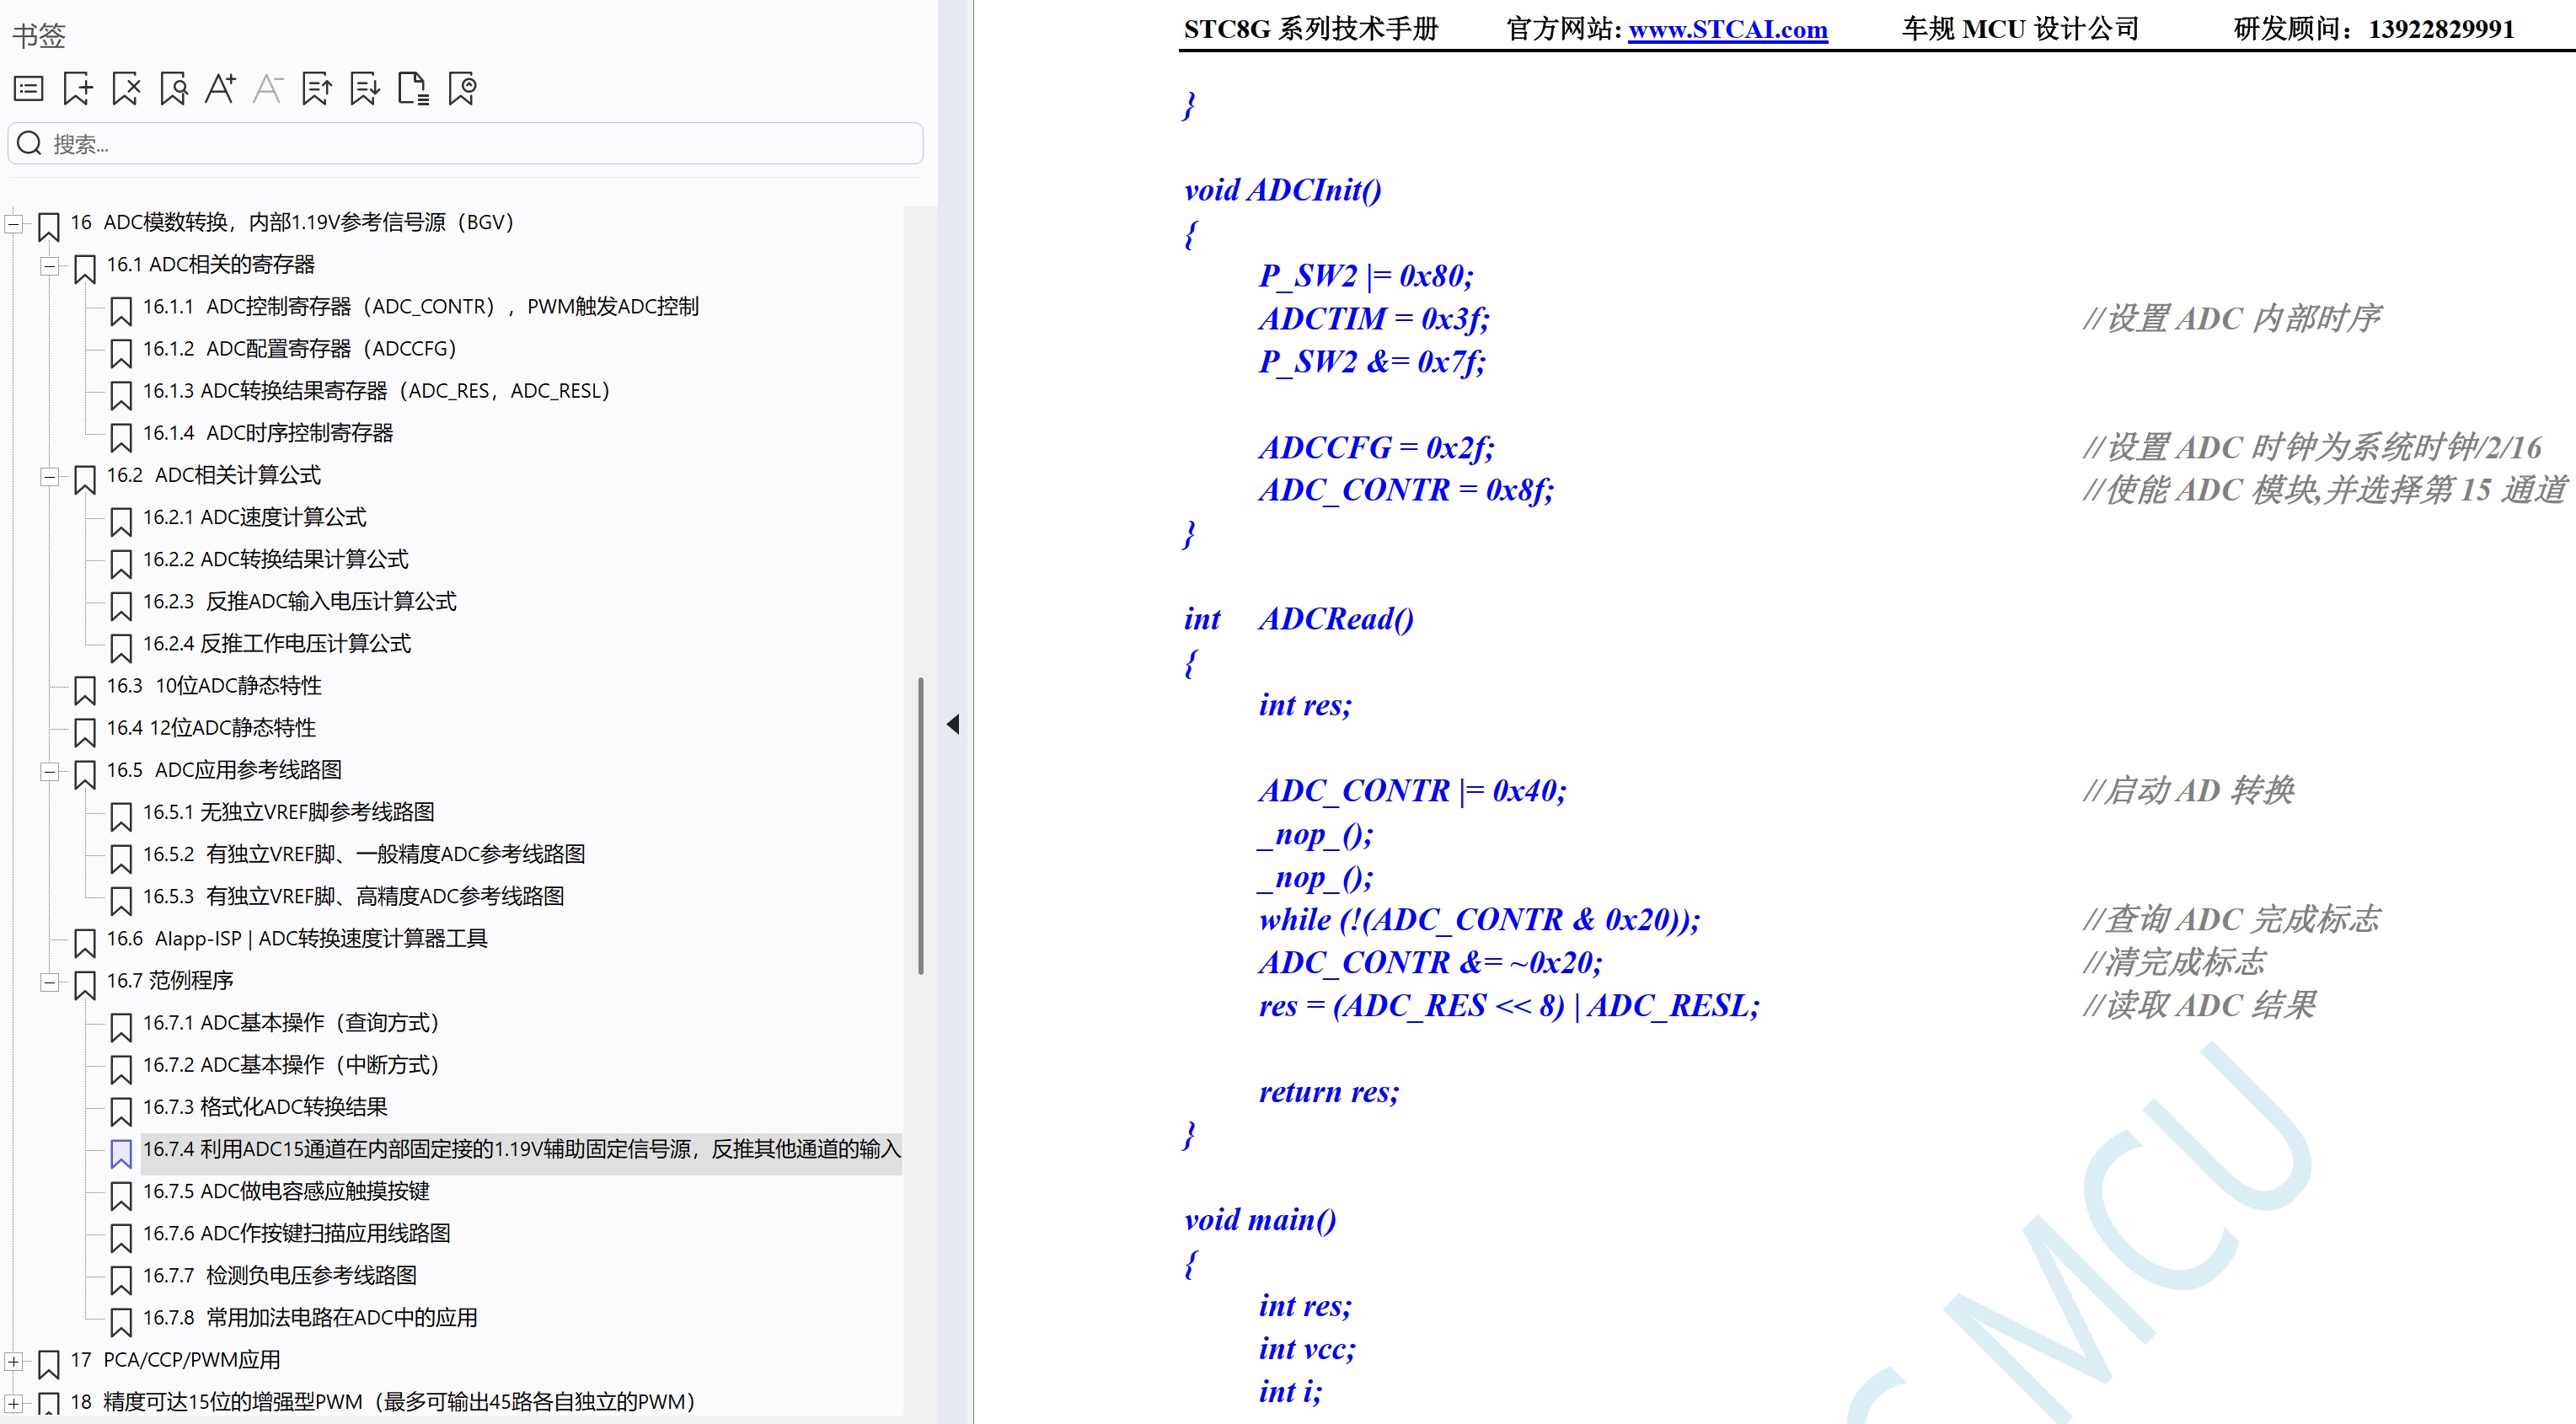This screenshot has height=1424, width=2576.
Task: Click the 'void ADCInit()' function header
Action: click(1282, 190)
